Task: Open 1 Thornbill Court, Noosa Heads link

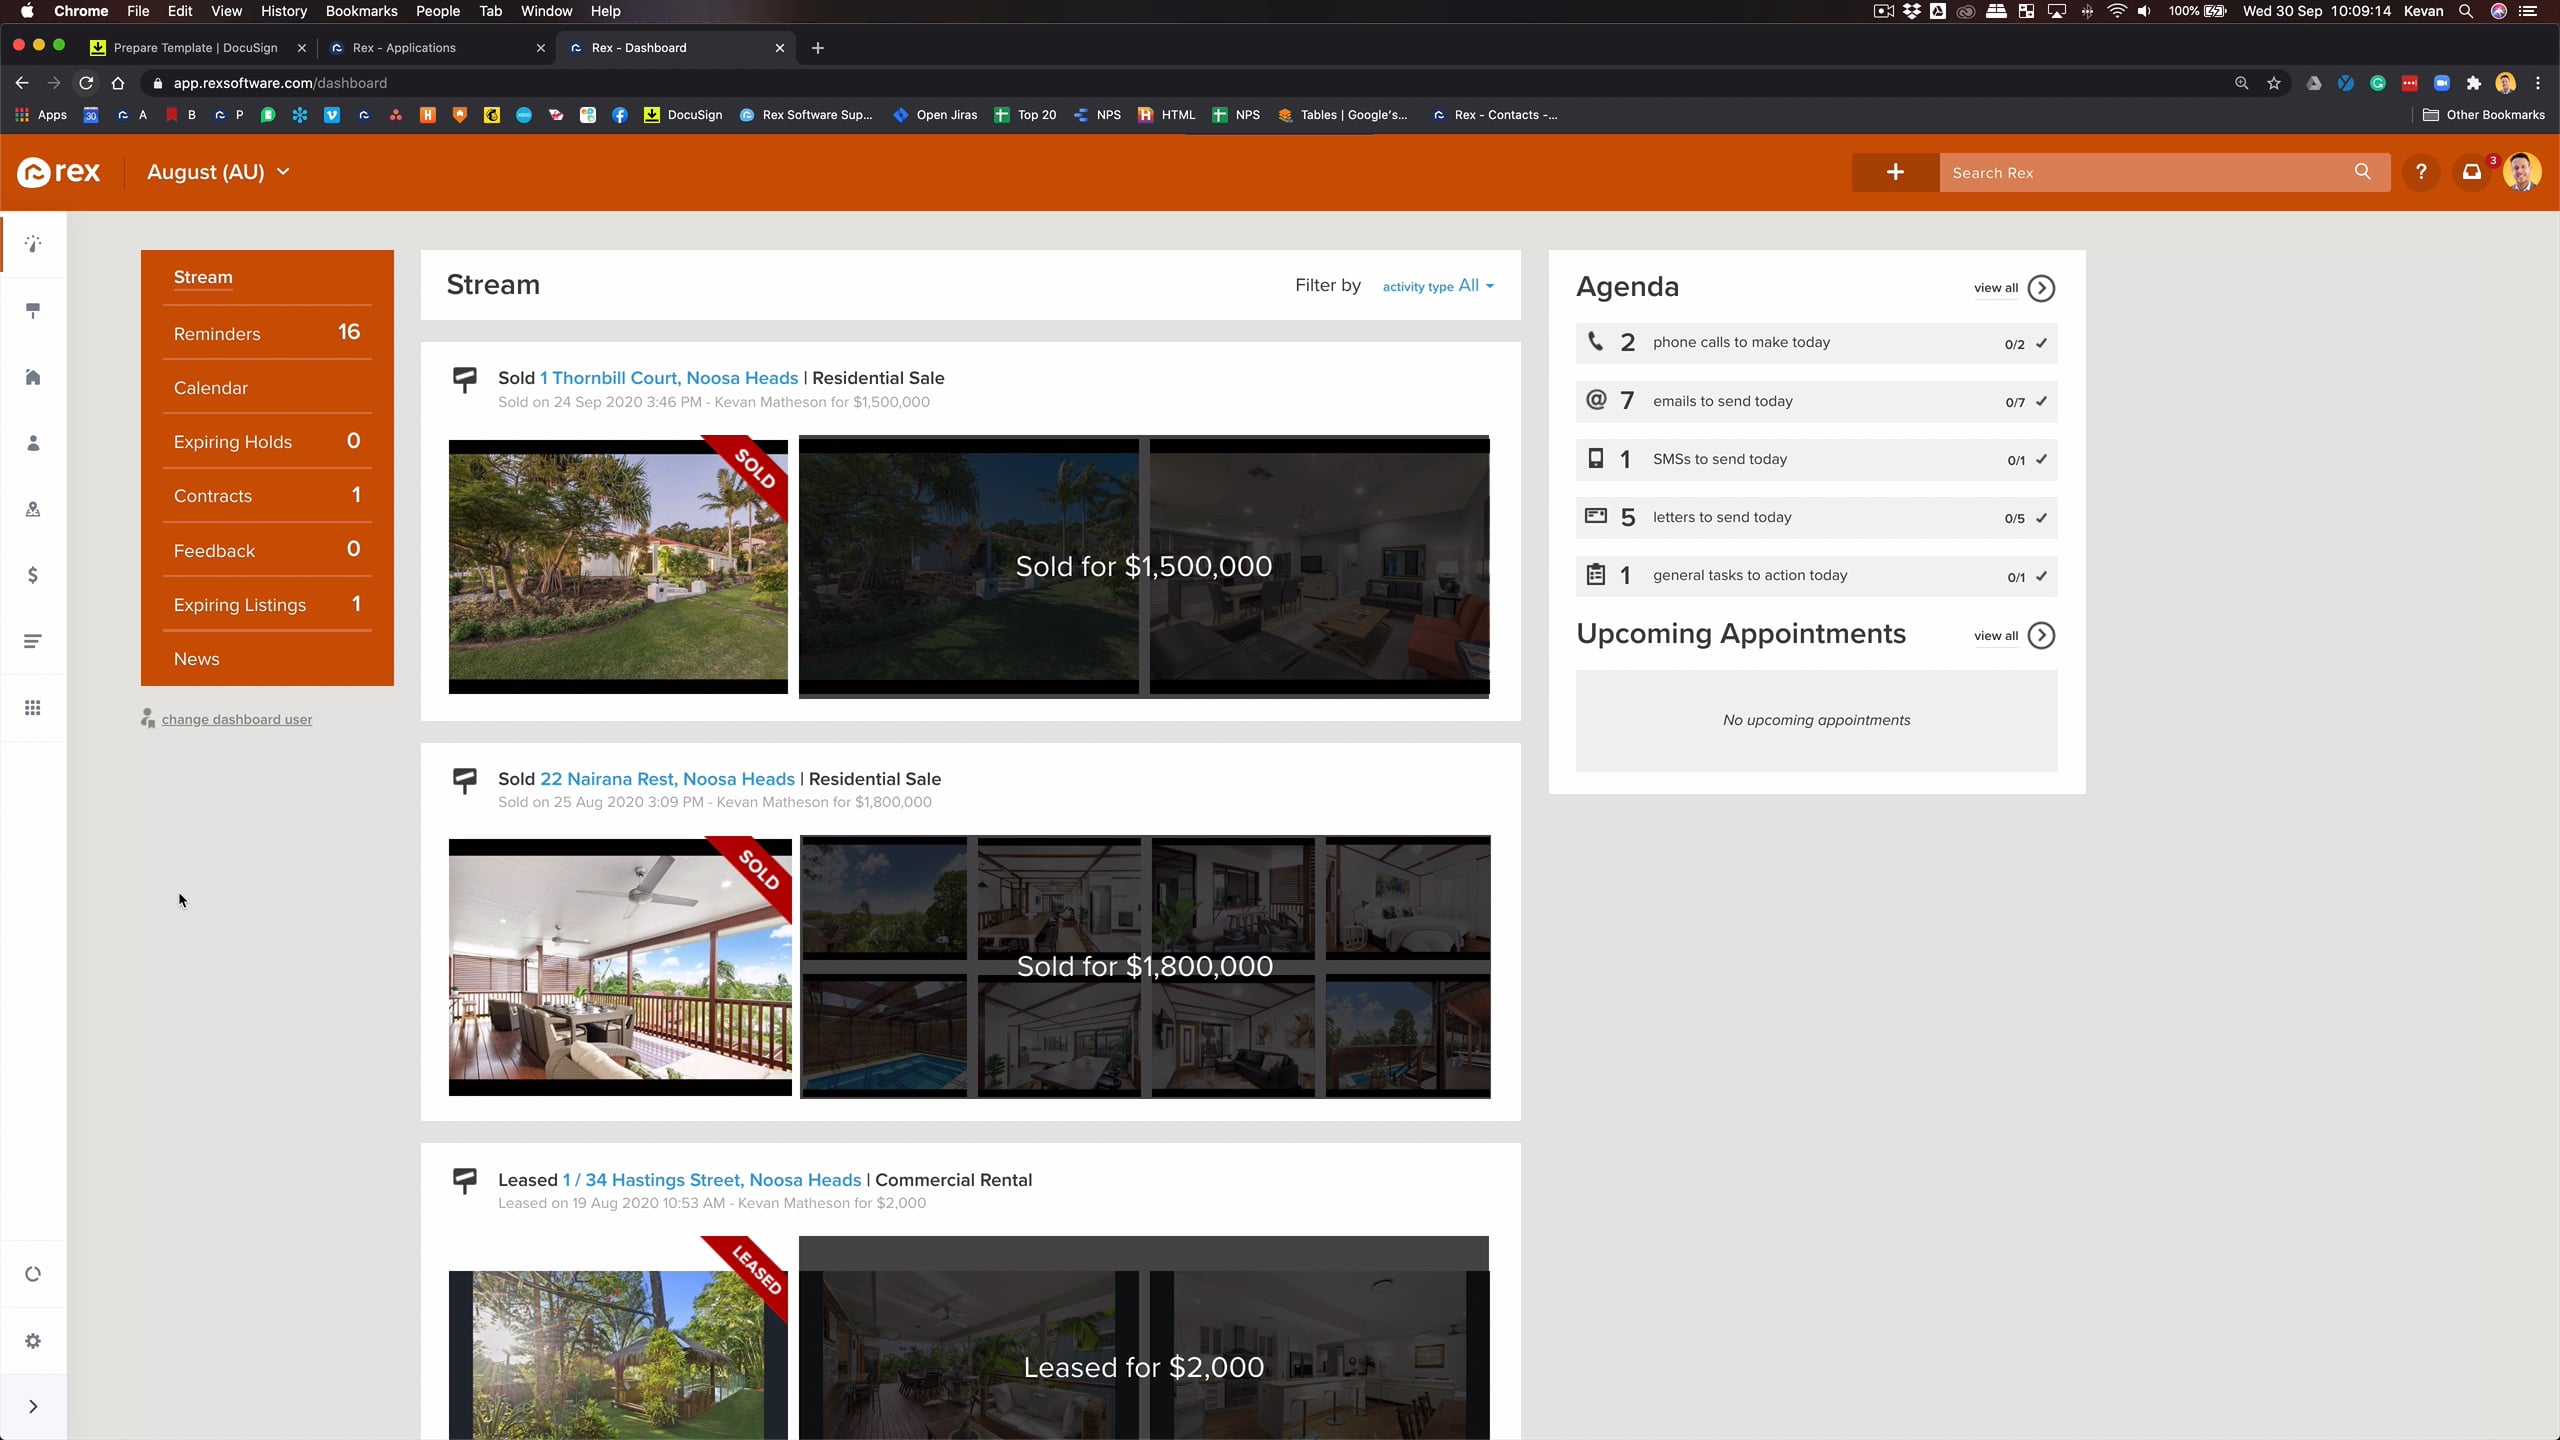Action: pos(669,378)
